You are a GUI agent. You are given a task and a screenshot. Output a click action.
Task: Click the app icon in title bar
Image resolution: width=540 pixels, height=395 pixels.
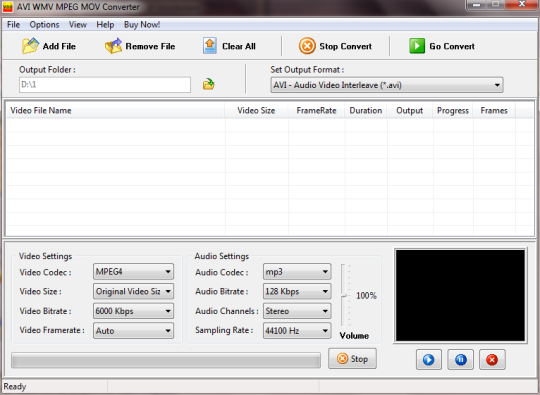point(8,7)
